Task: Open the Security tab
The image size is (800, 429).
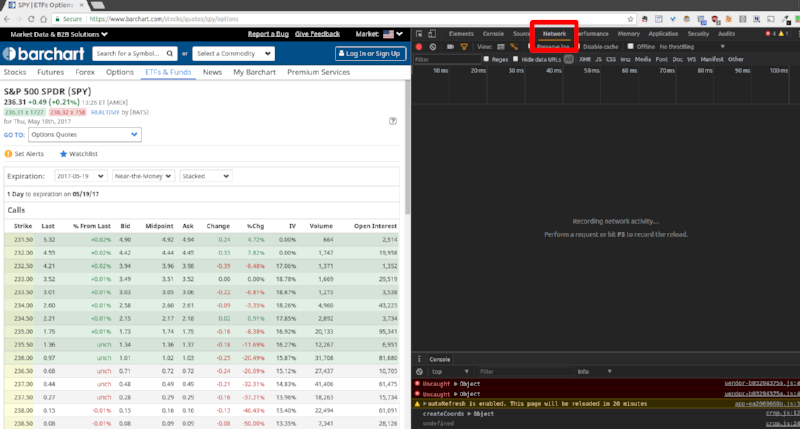Action: [x=698, y=34]
